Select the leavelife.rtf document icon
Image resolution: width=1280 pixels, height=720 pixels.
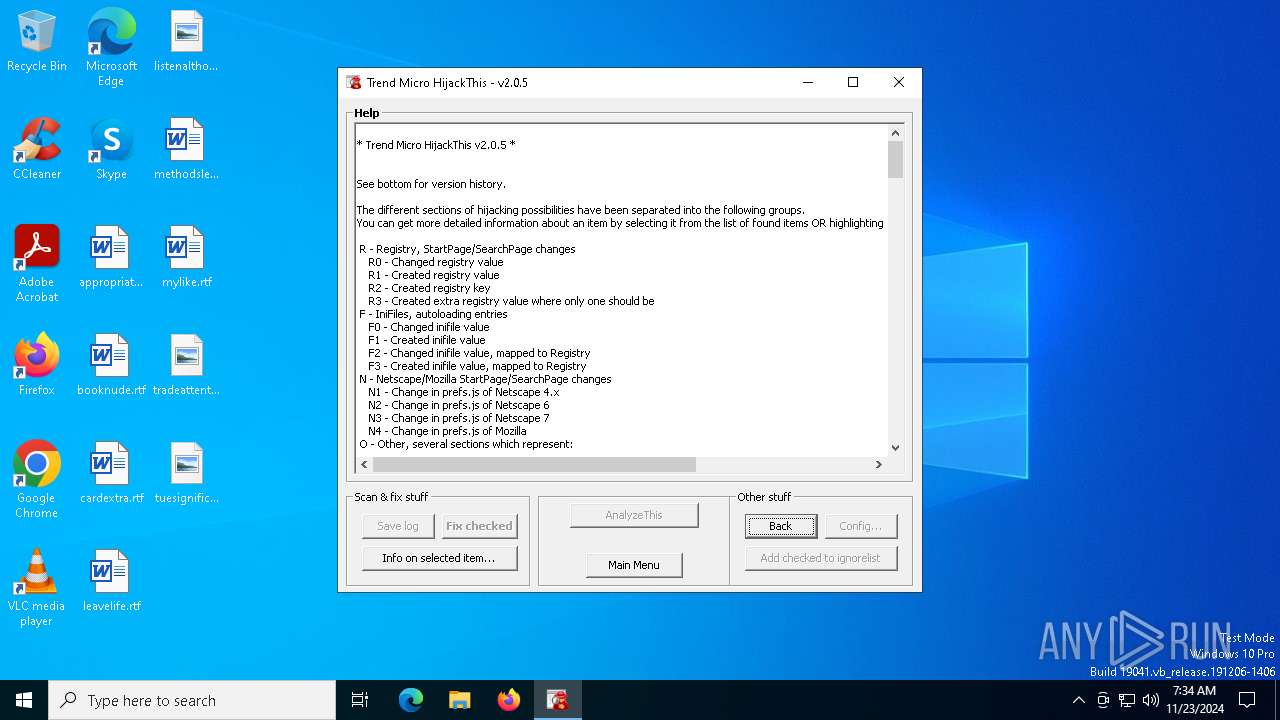[111, 582]
